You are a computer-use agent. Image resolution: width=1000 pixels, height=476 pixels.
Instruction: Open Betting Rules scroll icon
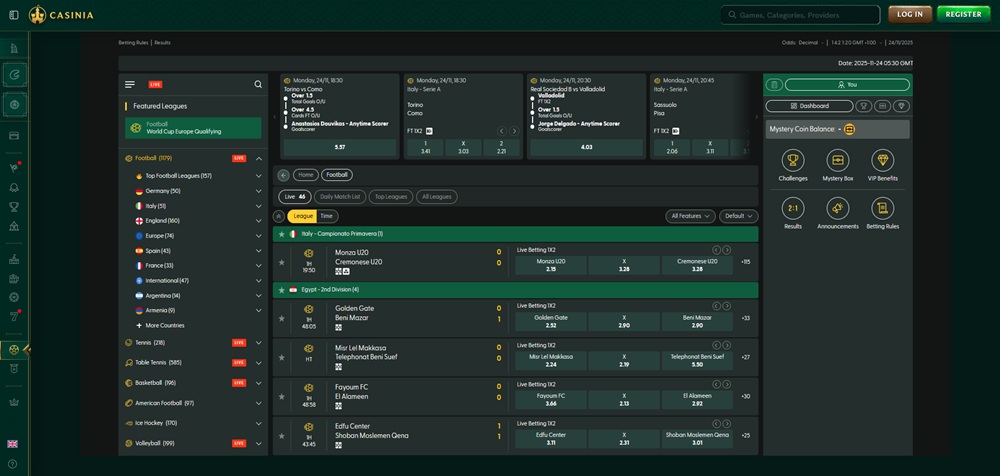click(883, 208)
